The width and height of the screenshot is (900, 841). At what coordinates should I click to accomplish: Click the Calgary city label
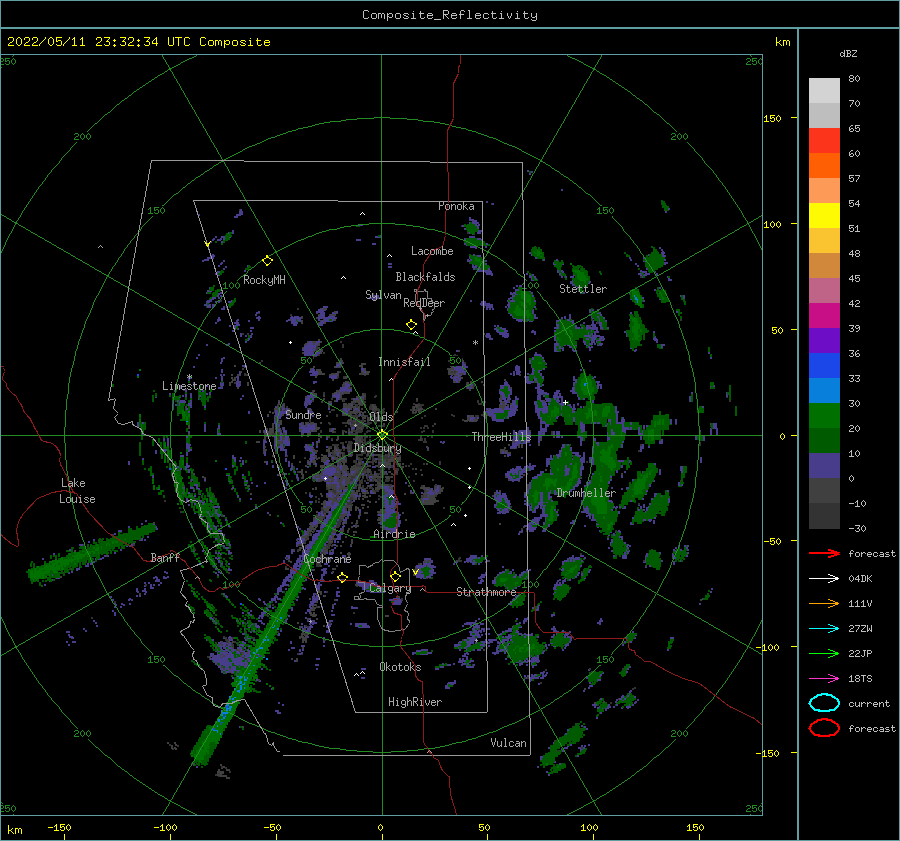click(390, 588)
